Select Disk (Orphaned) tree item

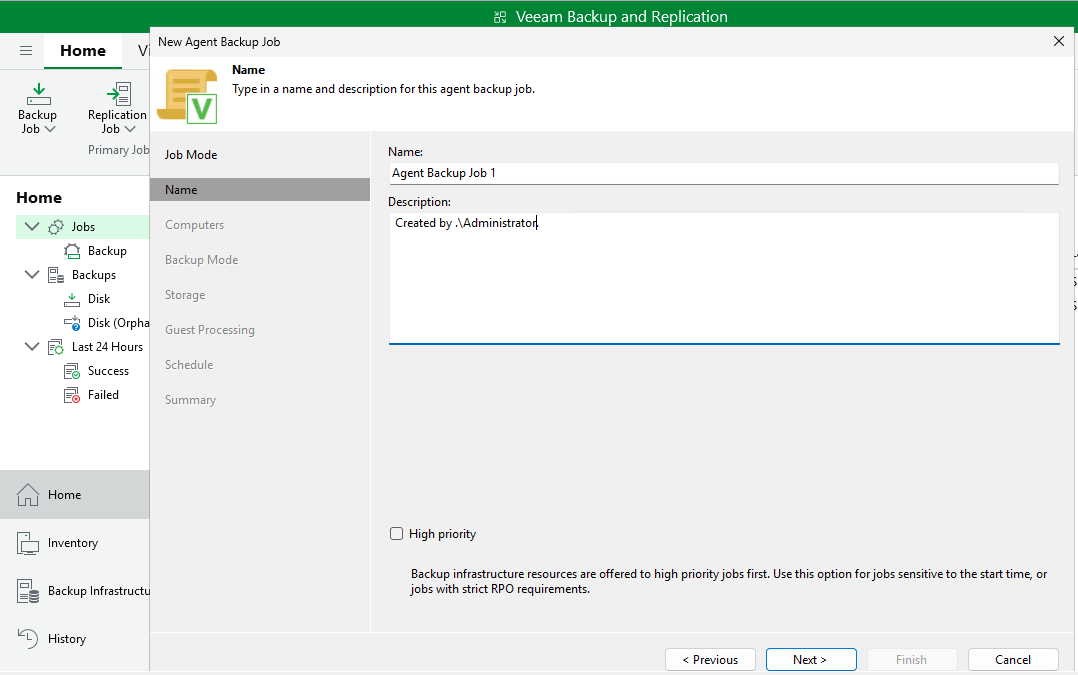point(118,323)
